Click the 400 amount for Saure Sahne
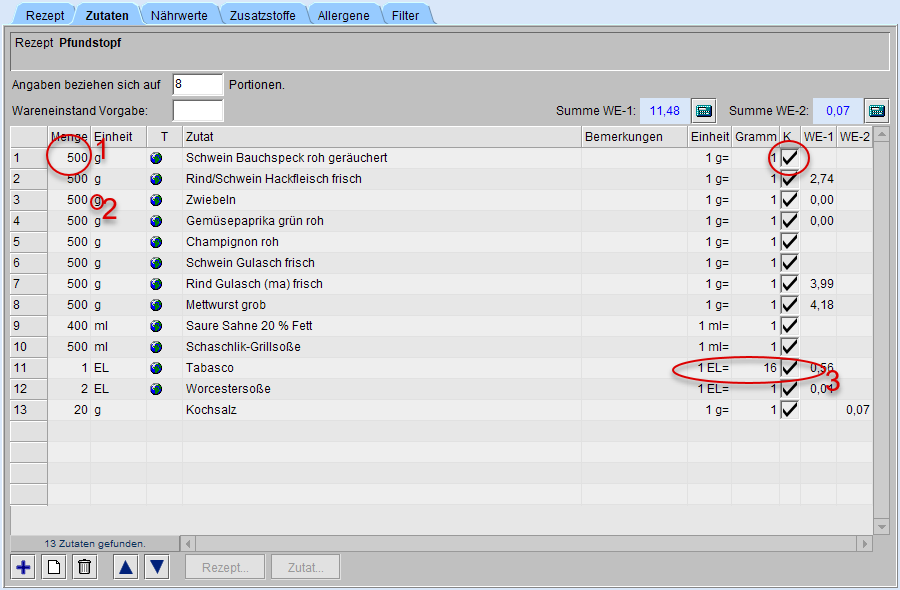The image size is (900, 590). (x=77, y=325)
